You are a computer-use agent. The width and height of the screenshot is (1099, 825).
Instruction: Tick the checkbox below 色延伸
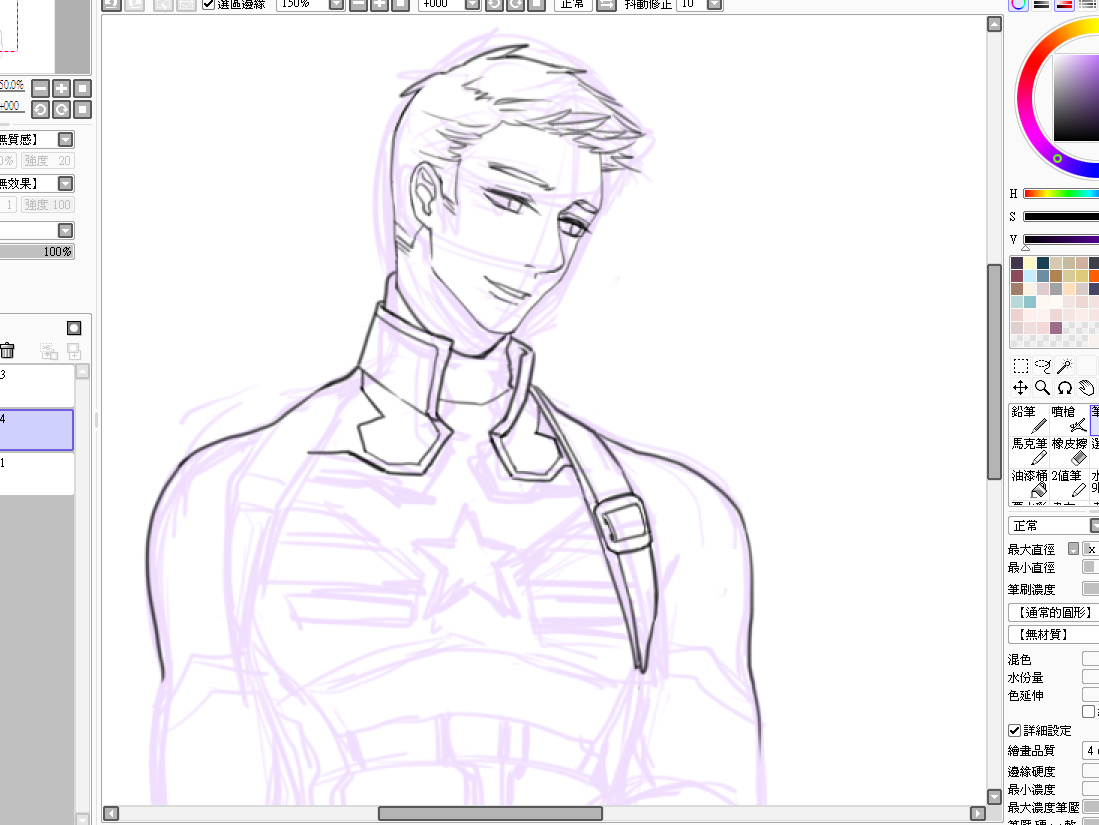(x=1088, y=711)
